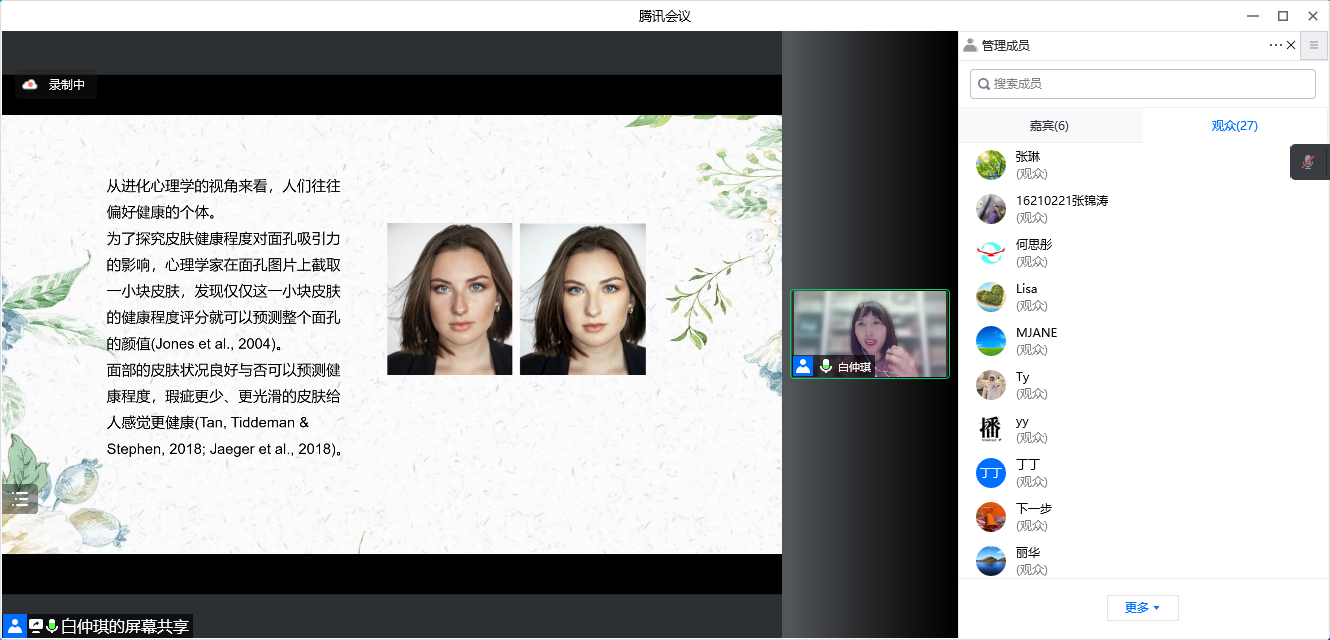
Task: Expand the 更多 dropdown button
Action: [x=1142, y=608]
